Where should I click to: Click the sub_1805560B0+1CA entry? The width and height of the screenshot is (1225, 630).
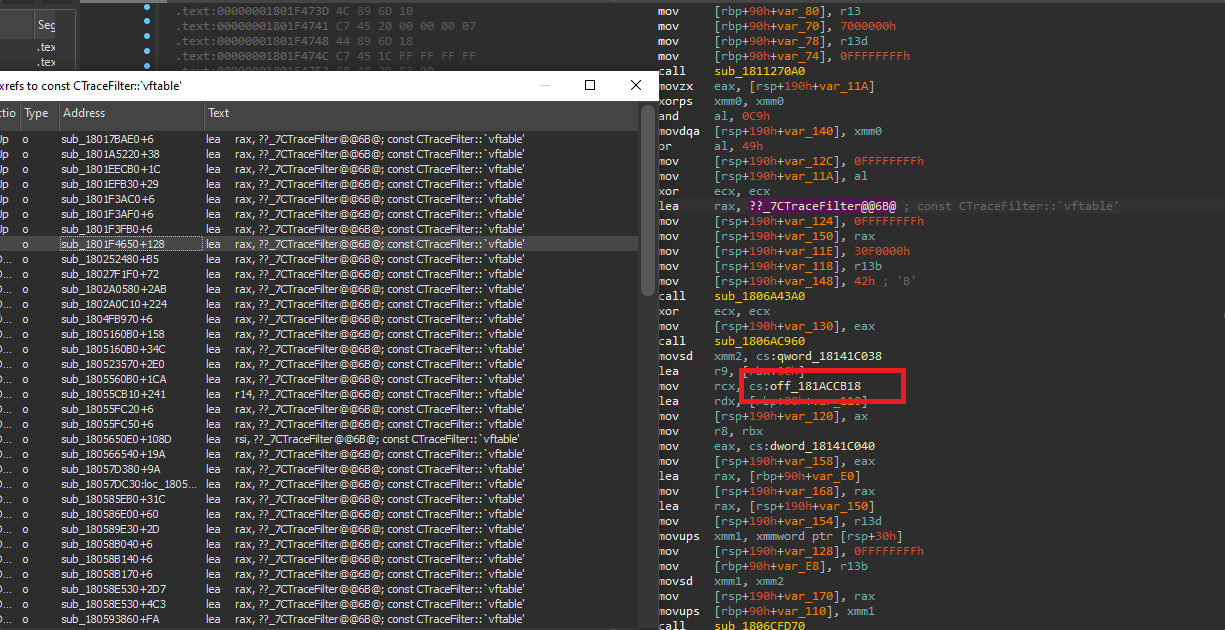pos(319,379)
